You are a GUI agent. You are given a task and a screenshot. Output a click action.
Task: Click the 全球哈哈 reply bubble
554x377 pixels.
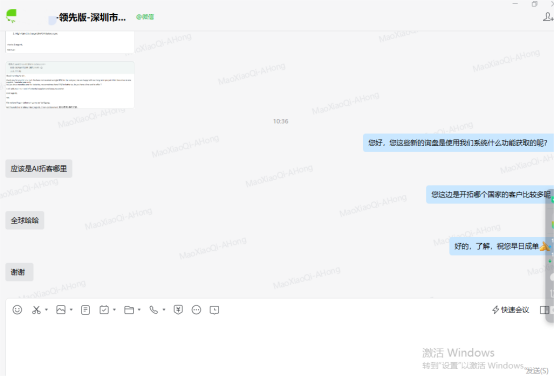24,220
